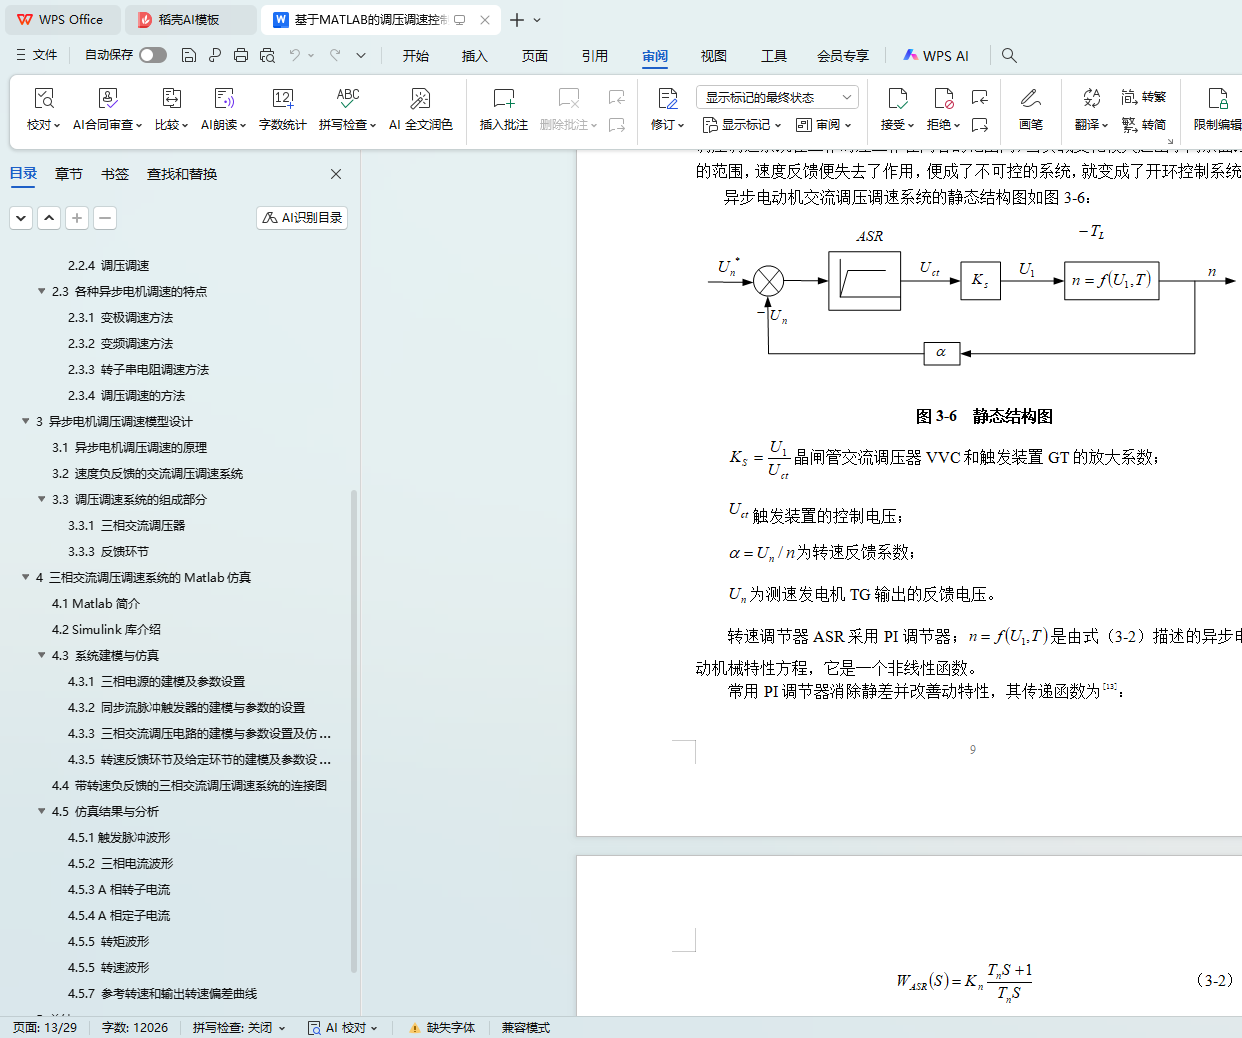Close the navigation side panel
Viewport: 1242px width, 1038px height.
[x=336, y=174]
